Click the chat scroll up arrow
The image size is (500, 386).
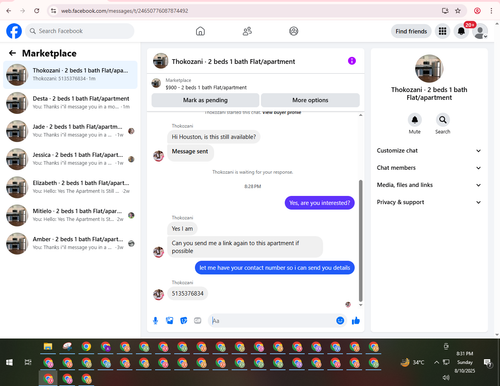click(x=360, y=115)
